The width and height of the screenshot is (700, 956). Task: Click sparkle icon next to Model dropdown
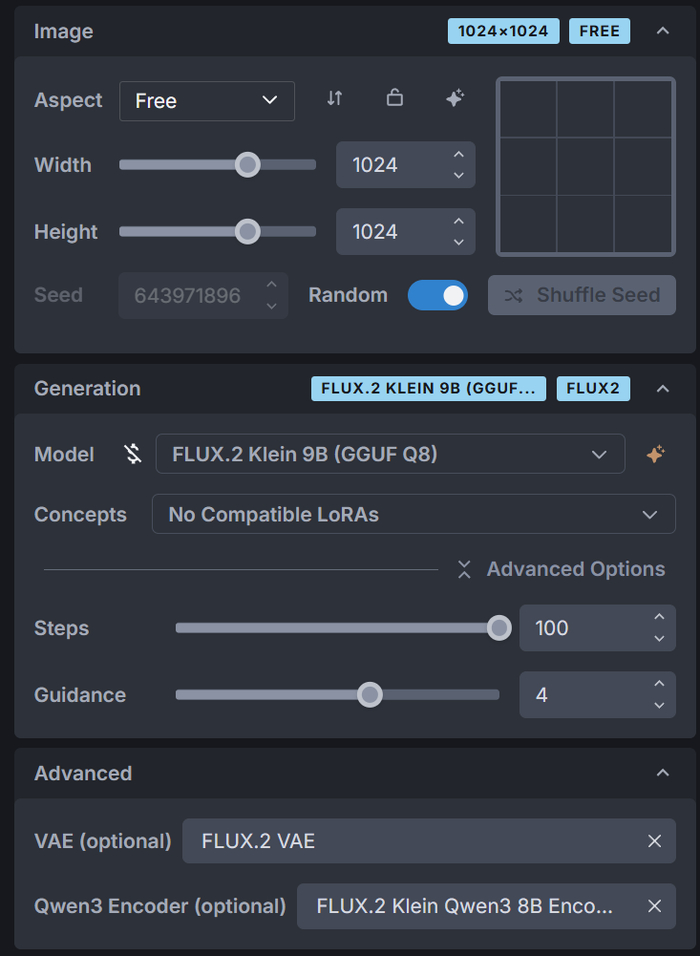[655, 454]
